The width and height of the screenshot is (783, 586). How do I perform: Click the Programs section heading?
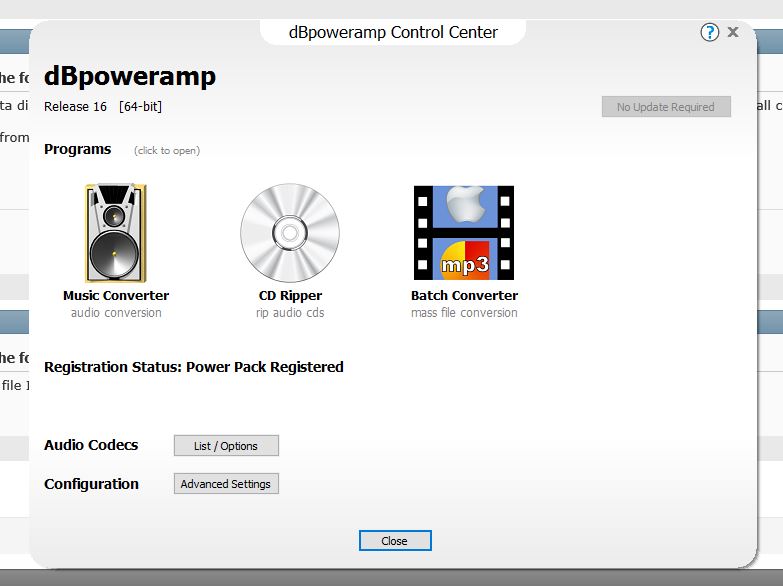click(78, 149)
